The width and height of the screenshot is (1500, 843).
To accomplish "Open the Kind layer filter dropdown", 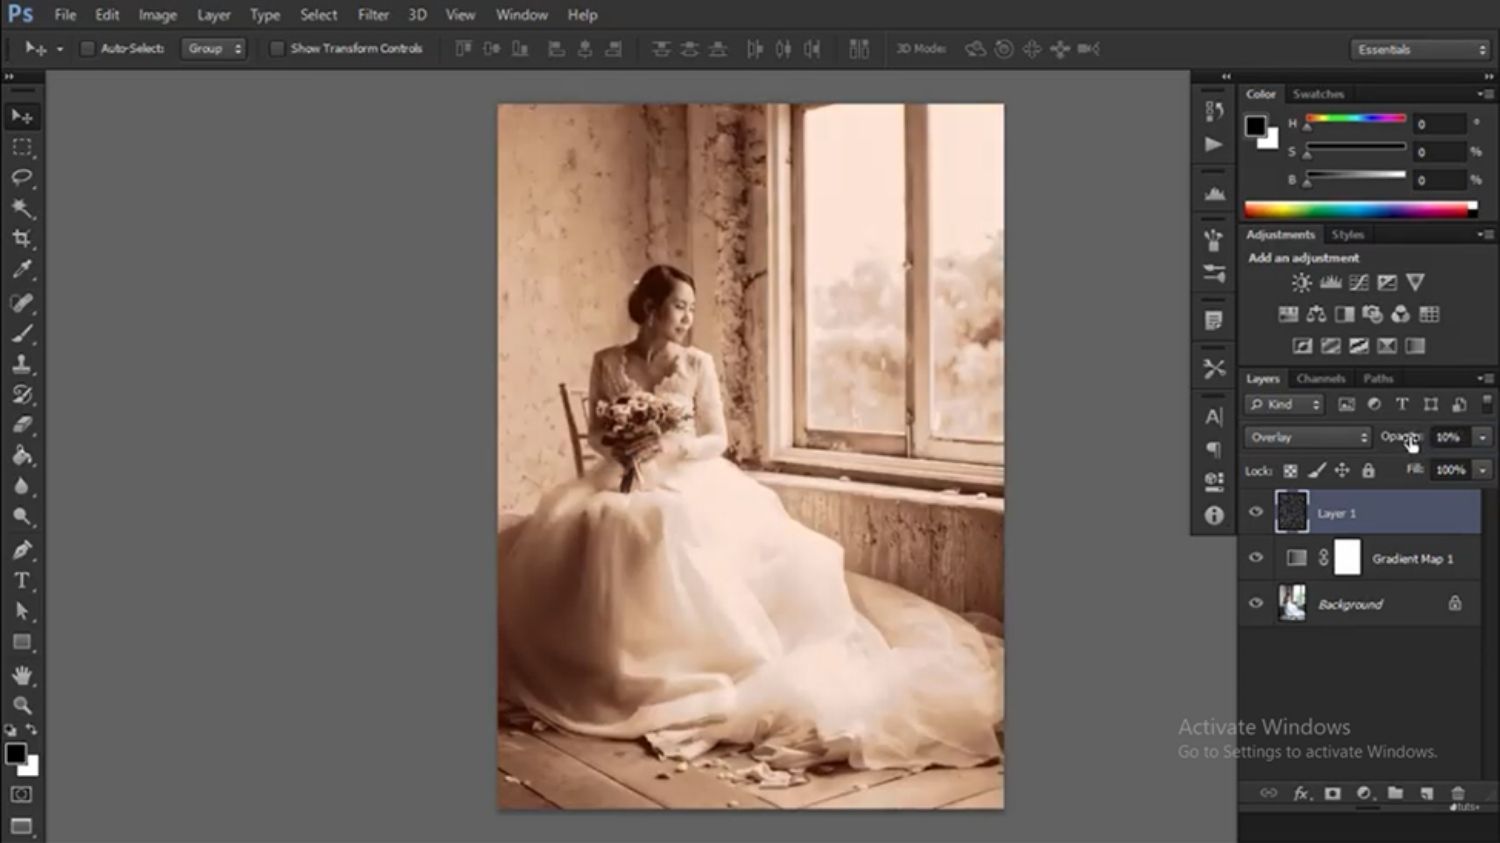I will pos(1285,404).
